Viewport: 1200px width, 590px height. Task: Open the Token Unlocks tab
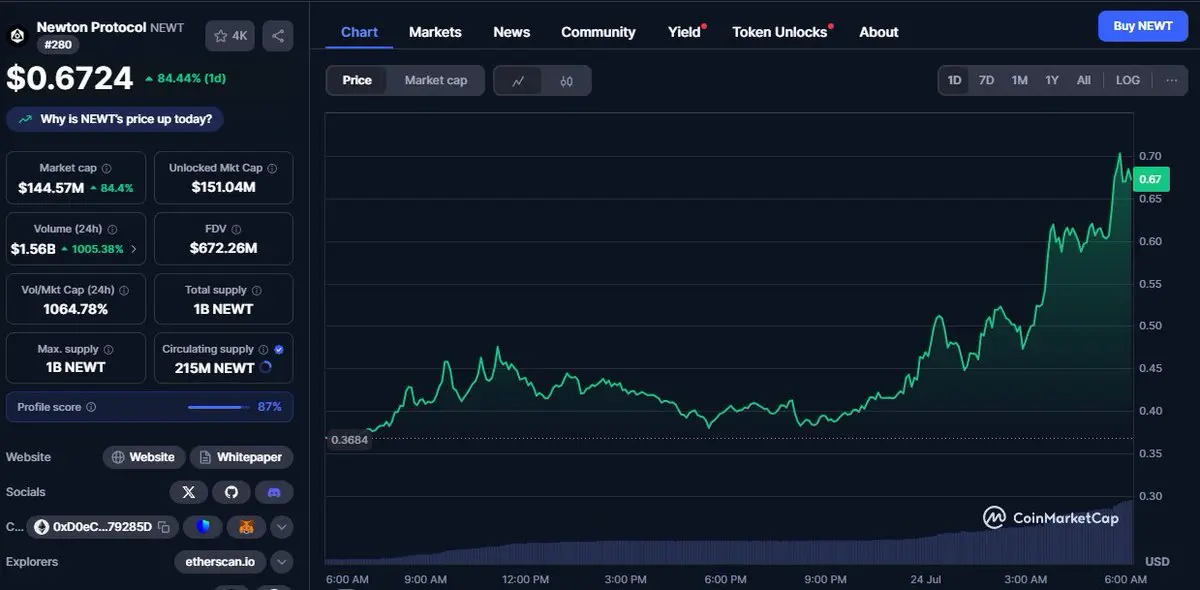[x=780, y=32]
